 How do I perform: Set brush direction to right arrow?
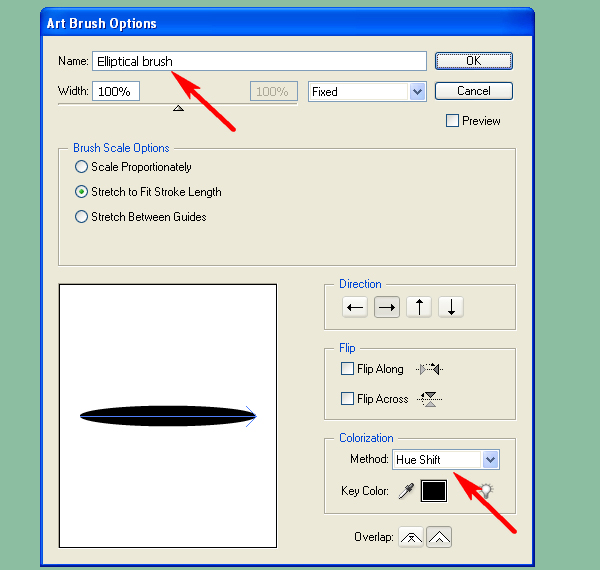tap(387, 307)
